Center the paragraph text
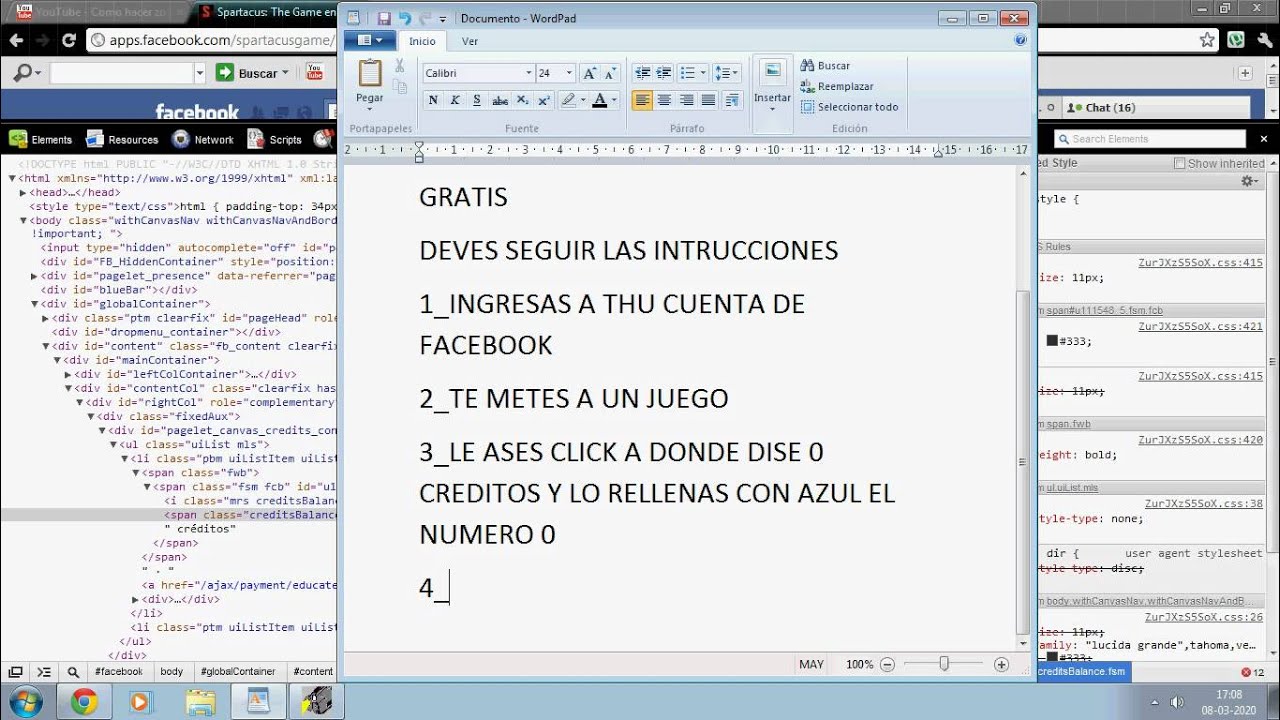 664,100
